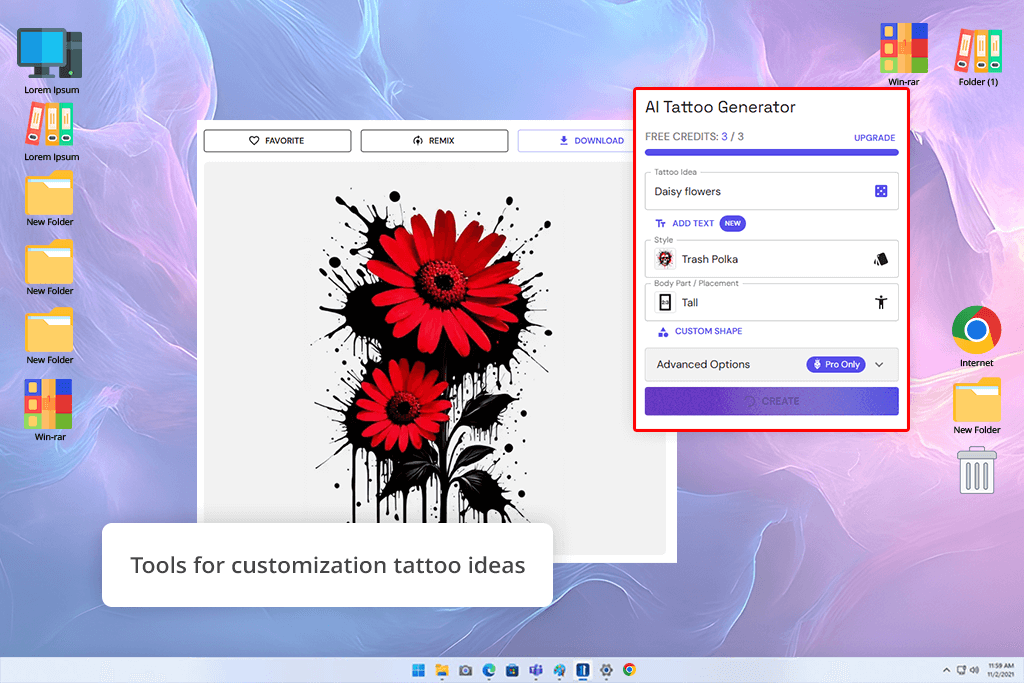Launch Microsoft Edge from the taskbar

coord(489,670)
